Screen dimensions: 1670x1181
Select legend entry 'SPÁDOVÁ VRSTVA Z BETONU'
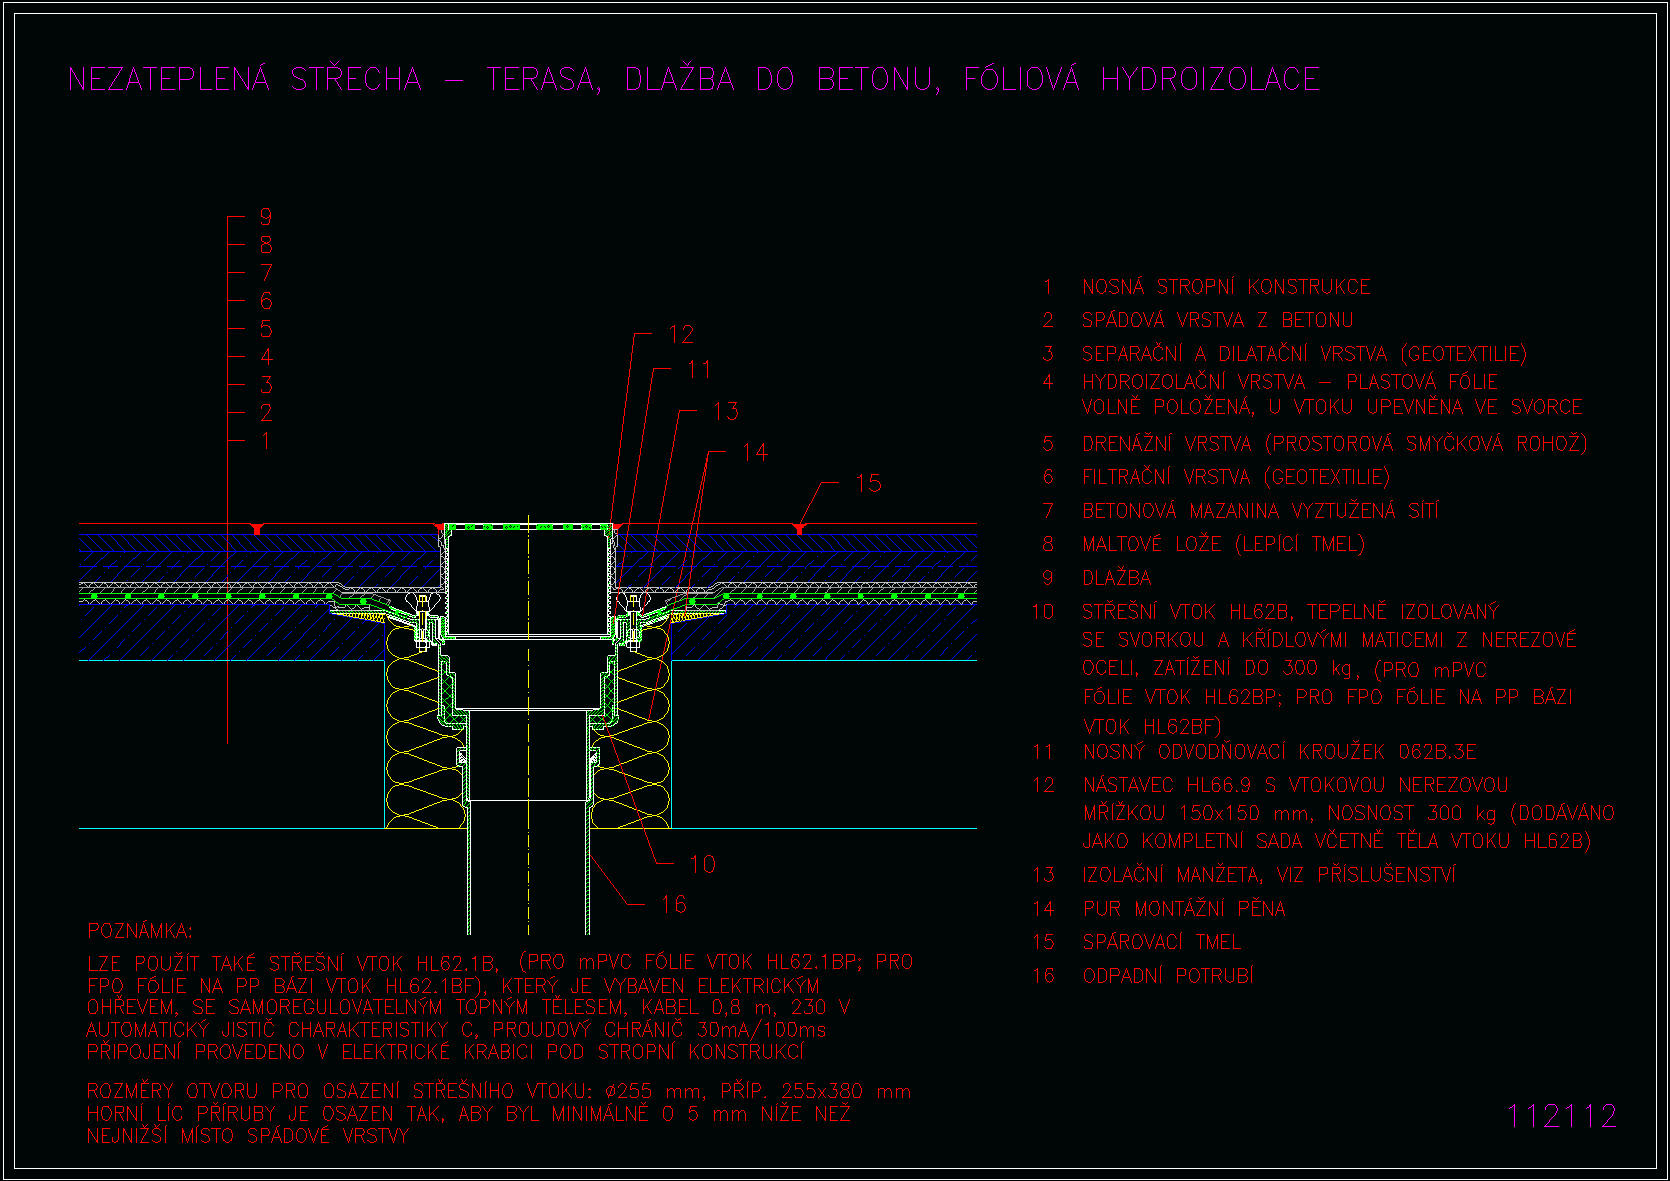tap(1217, 320)
